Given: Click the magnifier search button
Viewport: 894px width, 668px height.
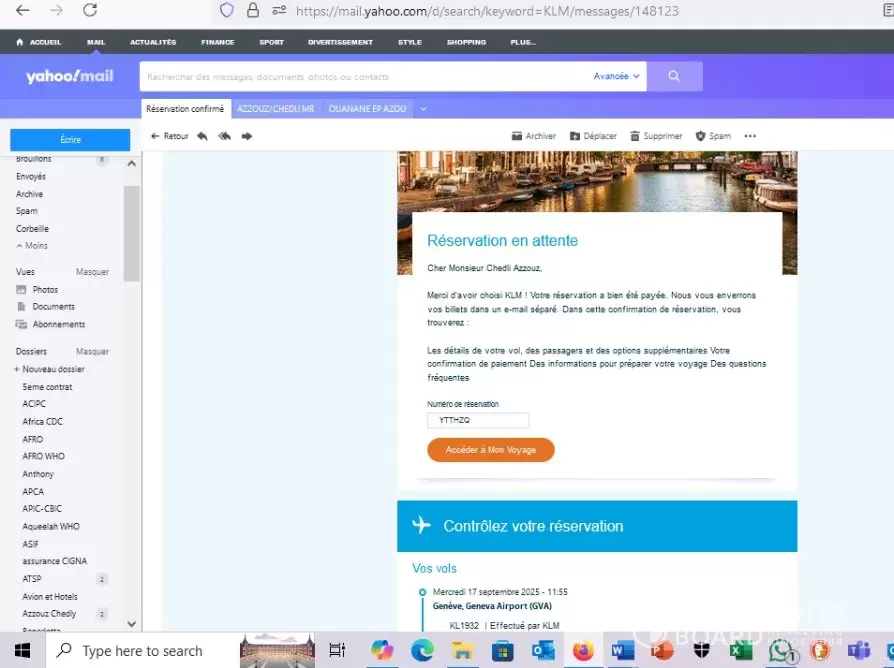Looking at the screenshot, I should pos(674,76).
